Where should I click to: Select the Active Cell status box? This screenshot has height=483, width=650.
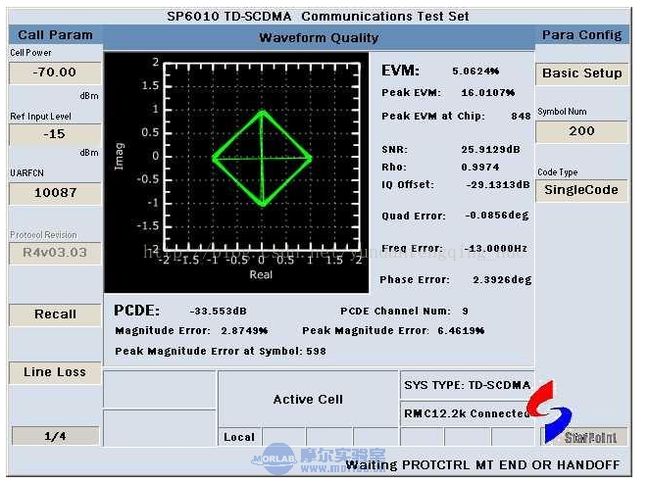pos(308,400)
